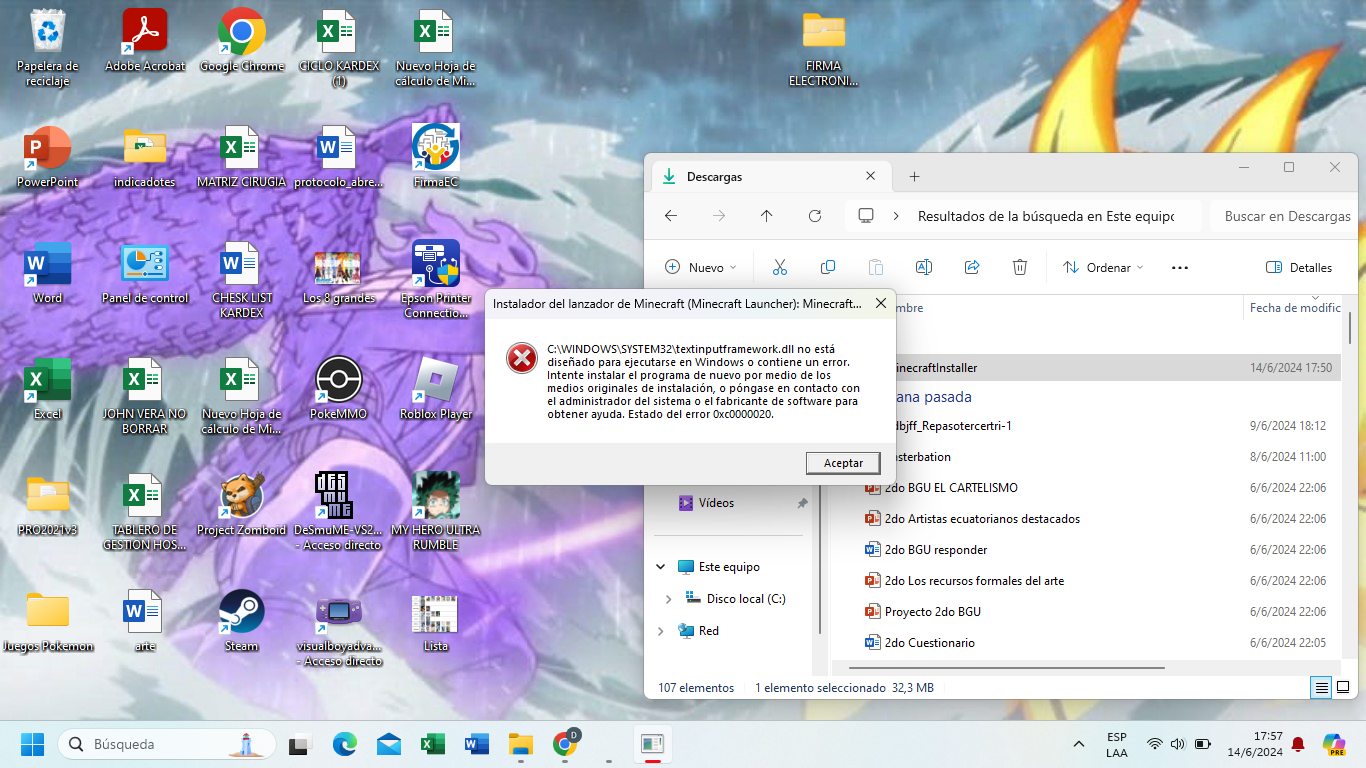This screenshot has width=1366, height=768.
Task: Click the Buscar en Descargas search field
Action: click(1286, 216)
